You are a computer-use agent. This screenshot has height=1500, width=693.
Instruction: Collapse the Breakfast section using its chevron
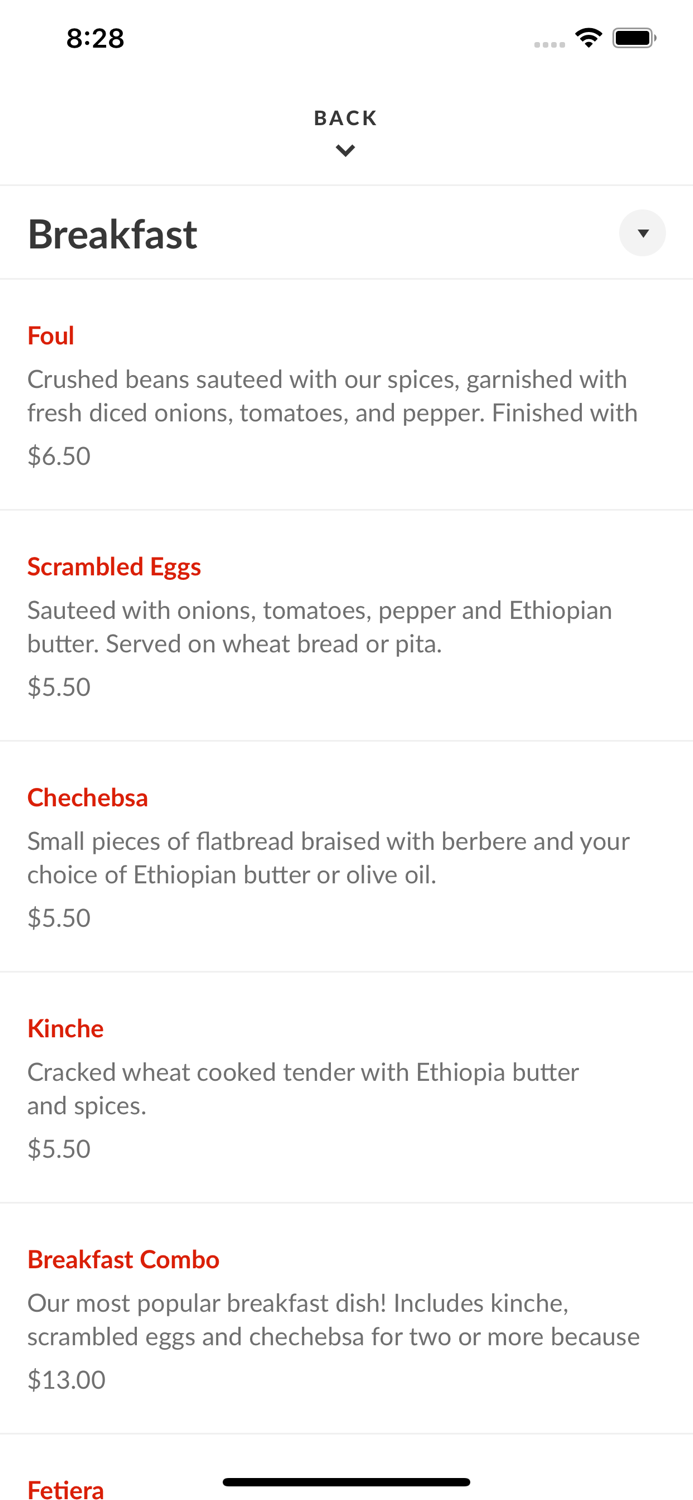[x=642, y=233]
